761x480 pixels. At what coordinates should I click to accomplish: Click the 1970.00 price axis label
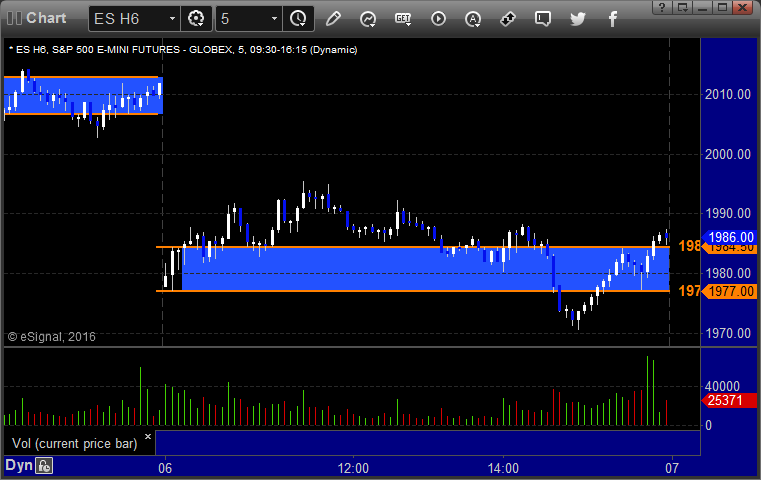pos(728,333)
